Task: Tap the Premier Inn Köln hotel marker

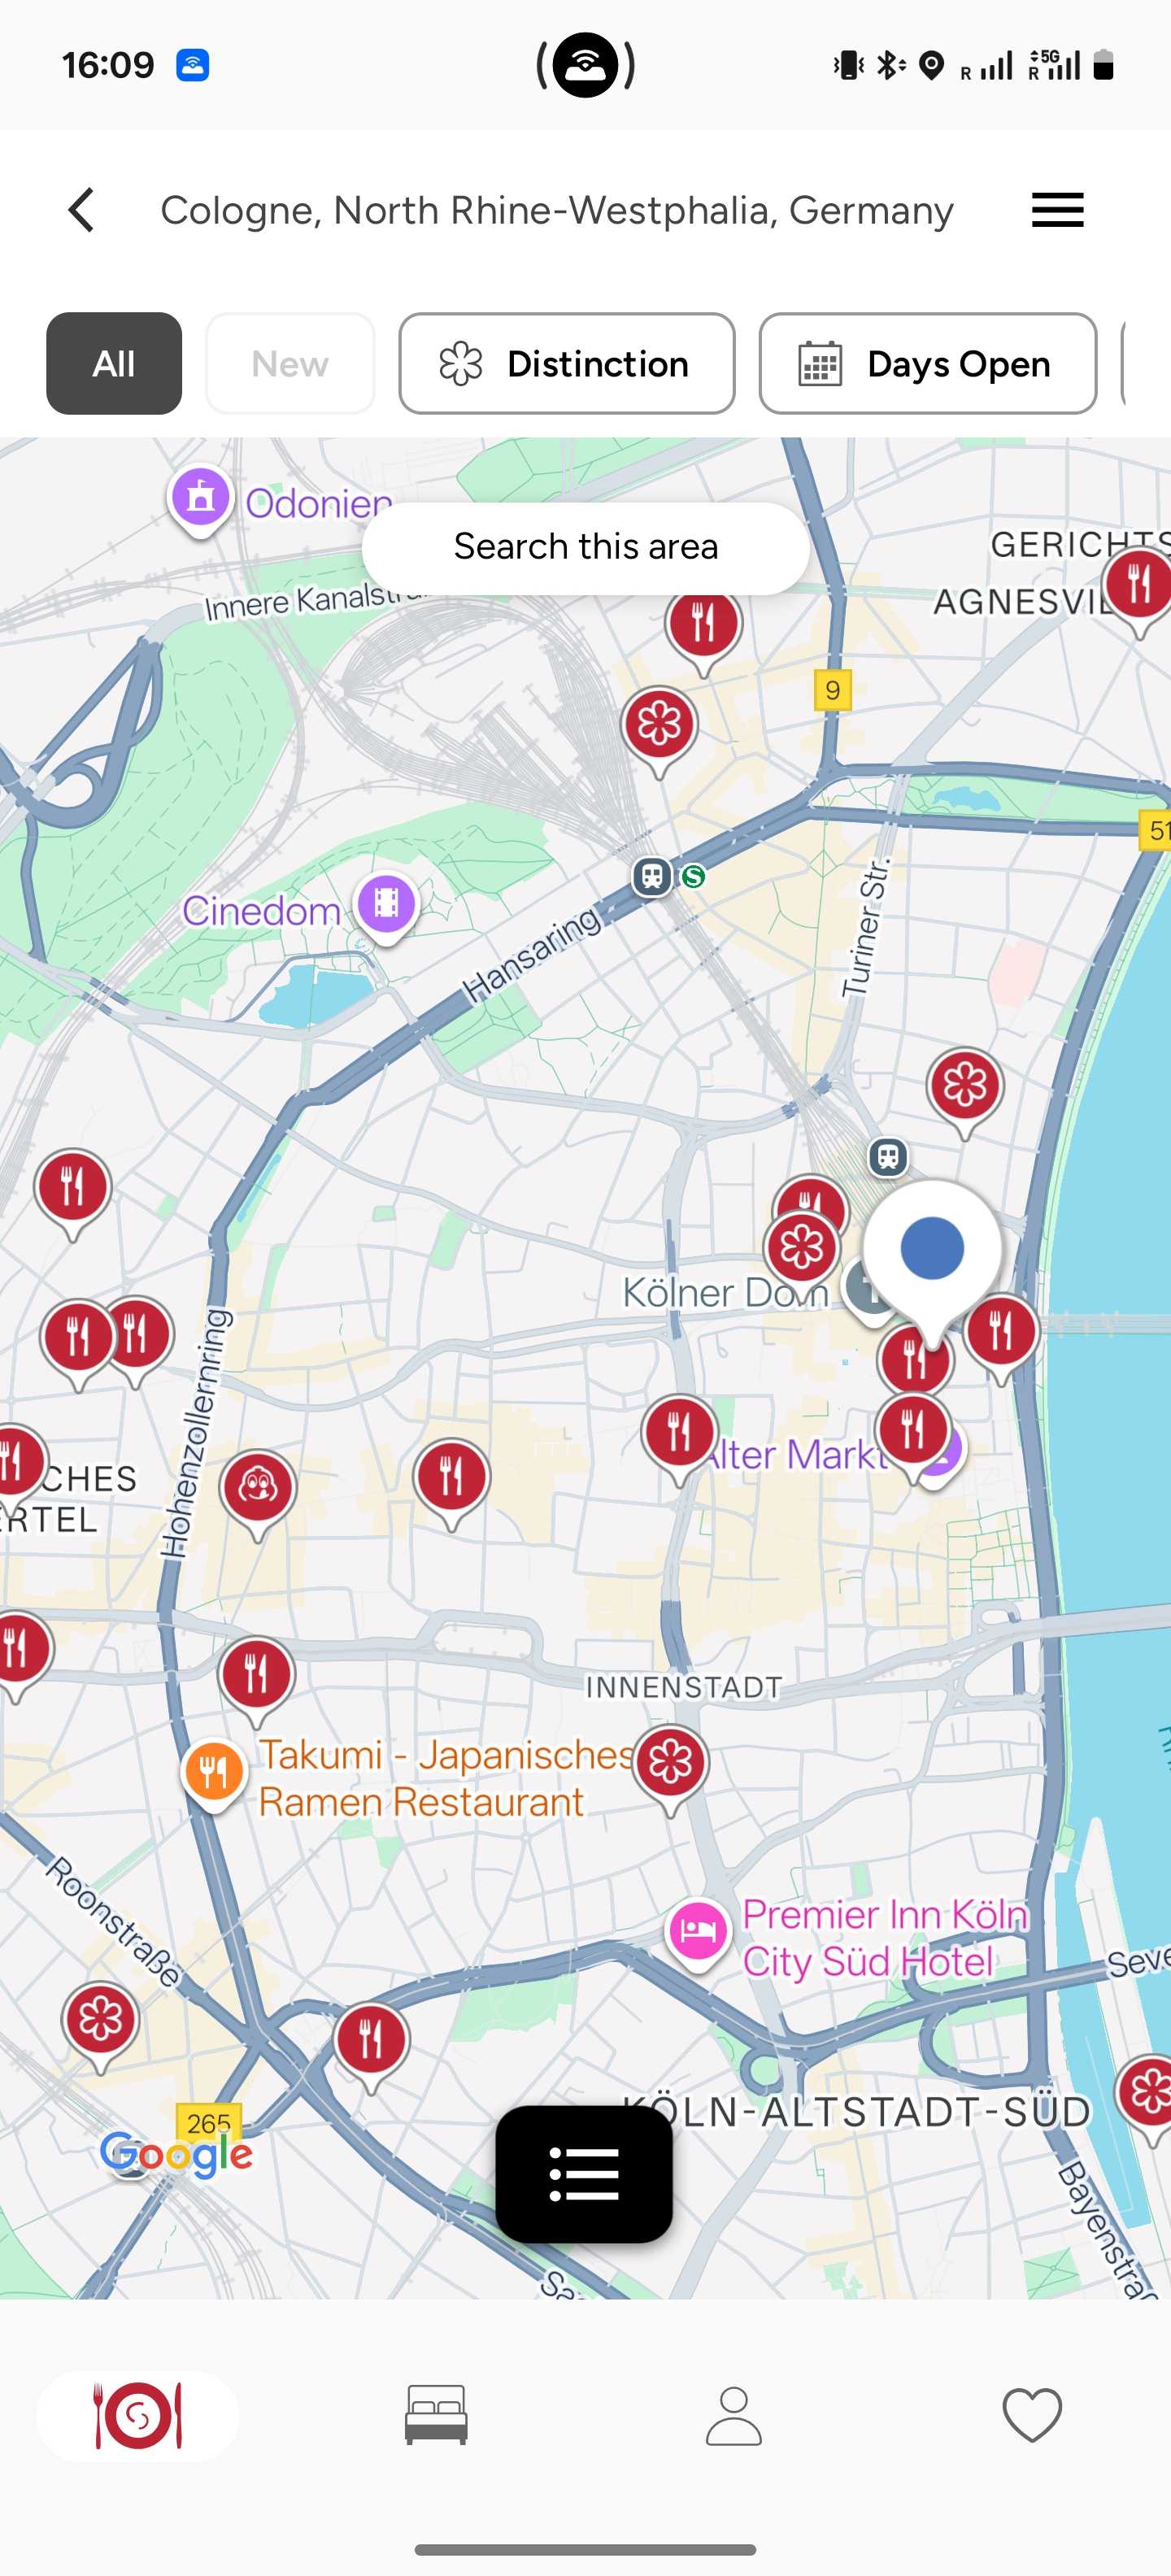Action: point(697,1932)
